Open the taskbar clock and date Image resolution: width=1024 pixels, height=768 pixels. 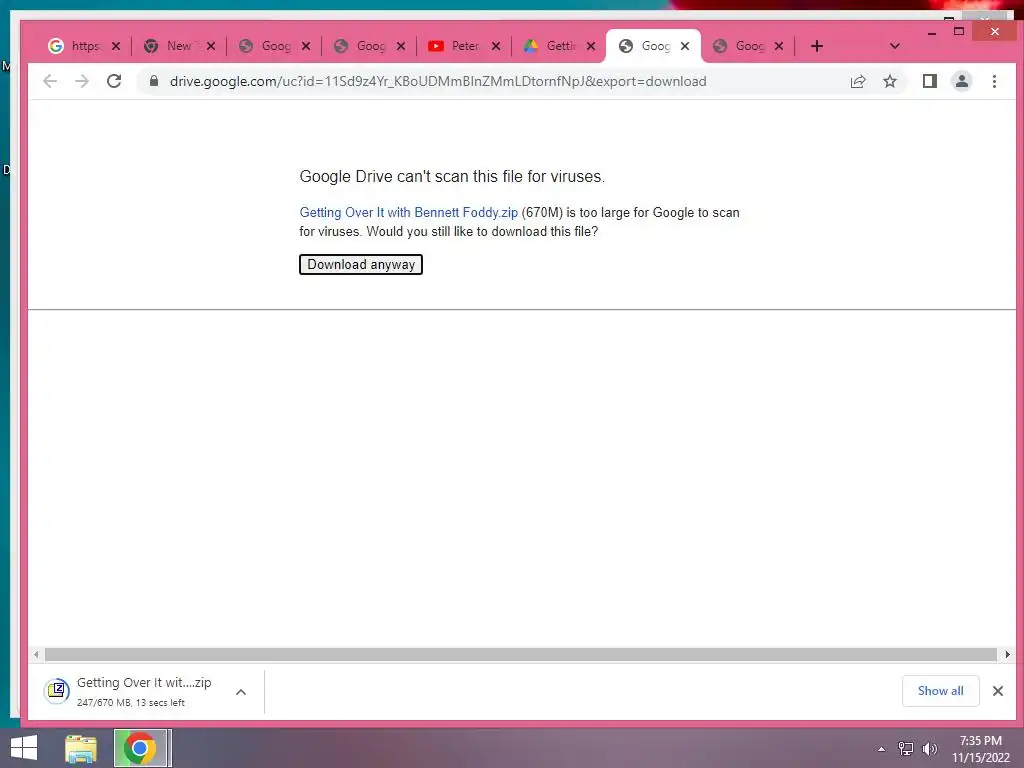[980, 749]
